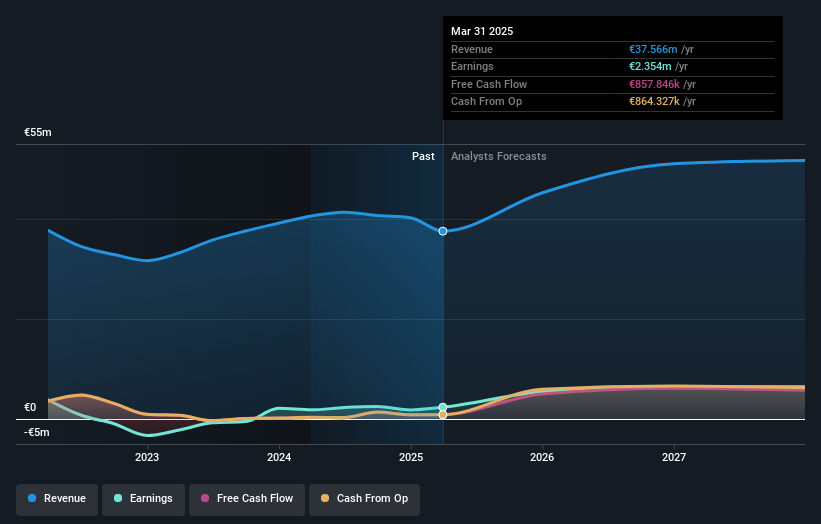
Task: Click the Earnings data point marker
Action: [x=443, y=407]
